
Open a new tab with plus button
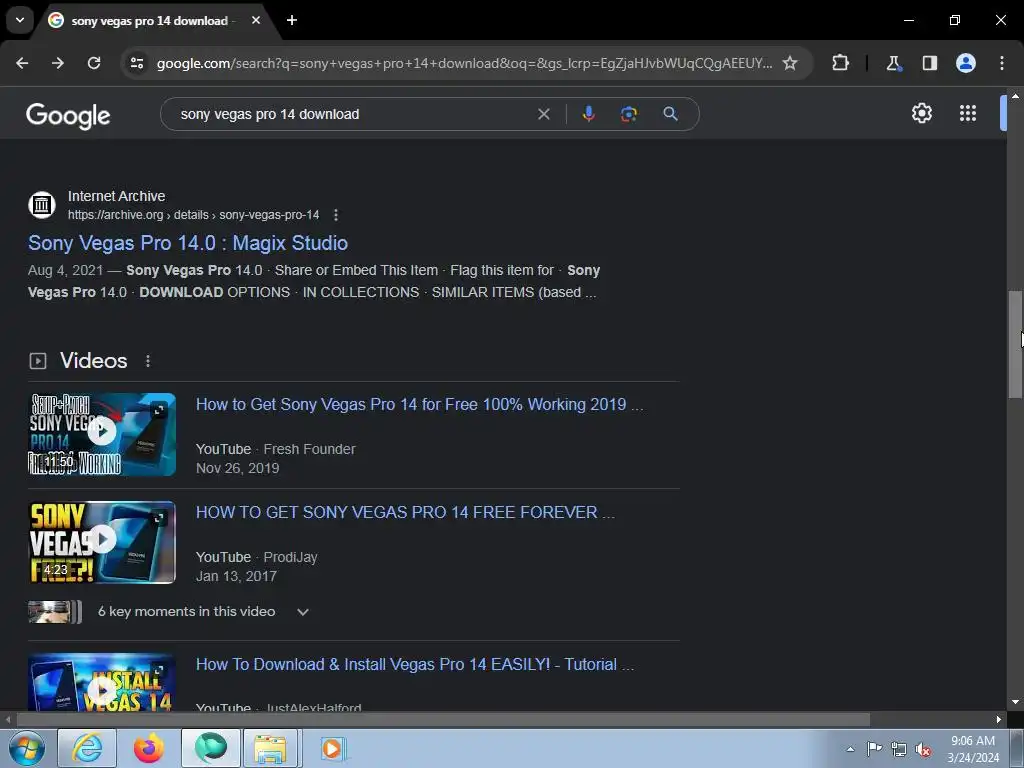292,20
